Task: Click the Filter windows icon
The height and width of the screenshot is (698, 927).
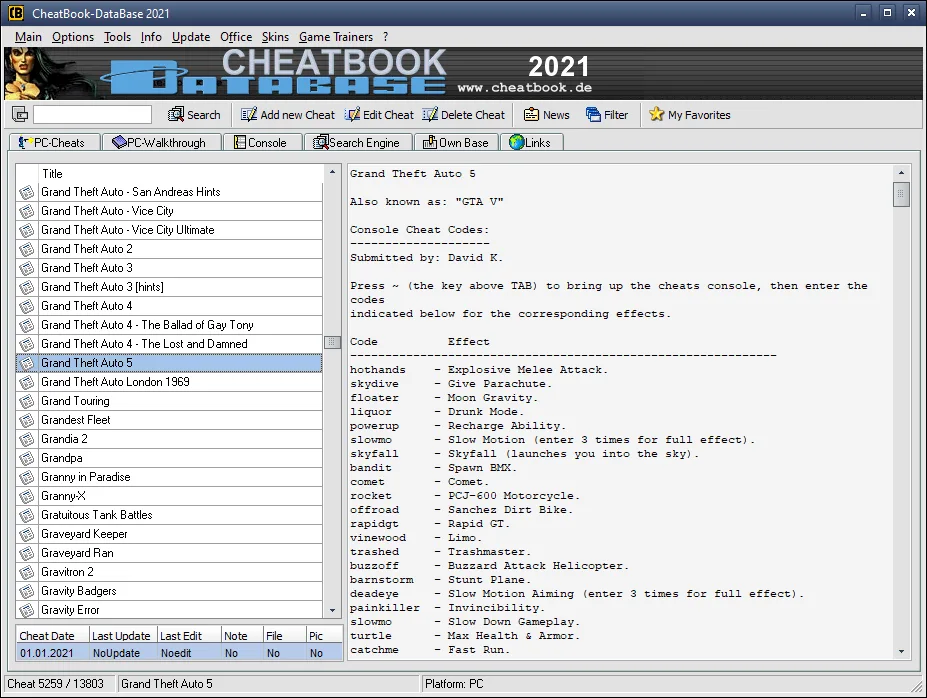Action: 593,114
